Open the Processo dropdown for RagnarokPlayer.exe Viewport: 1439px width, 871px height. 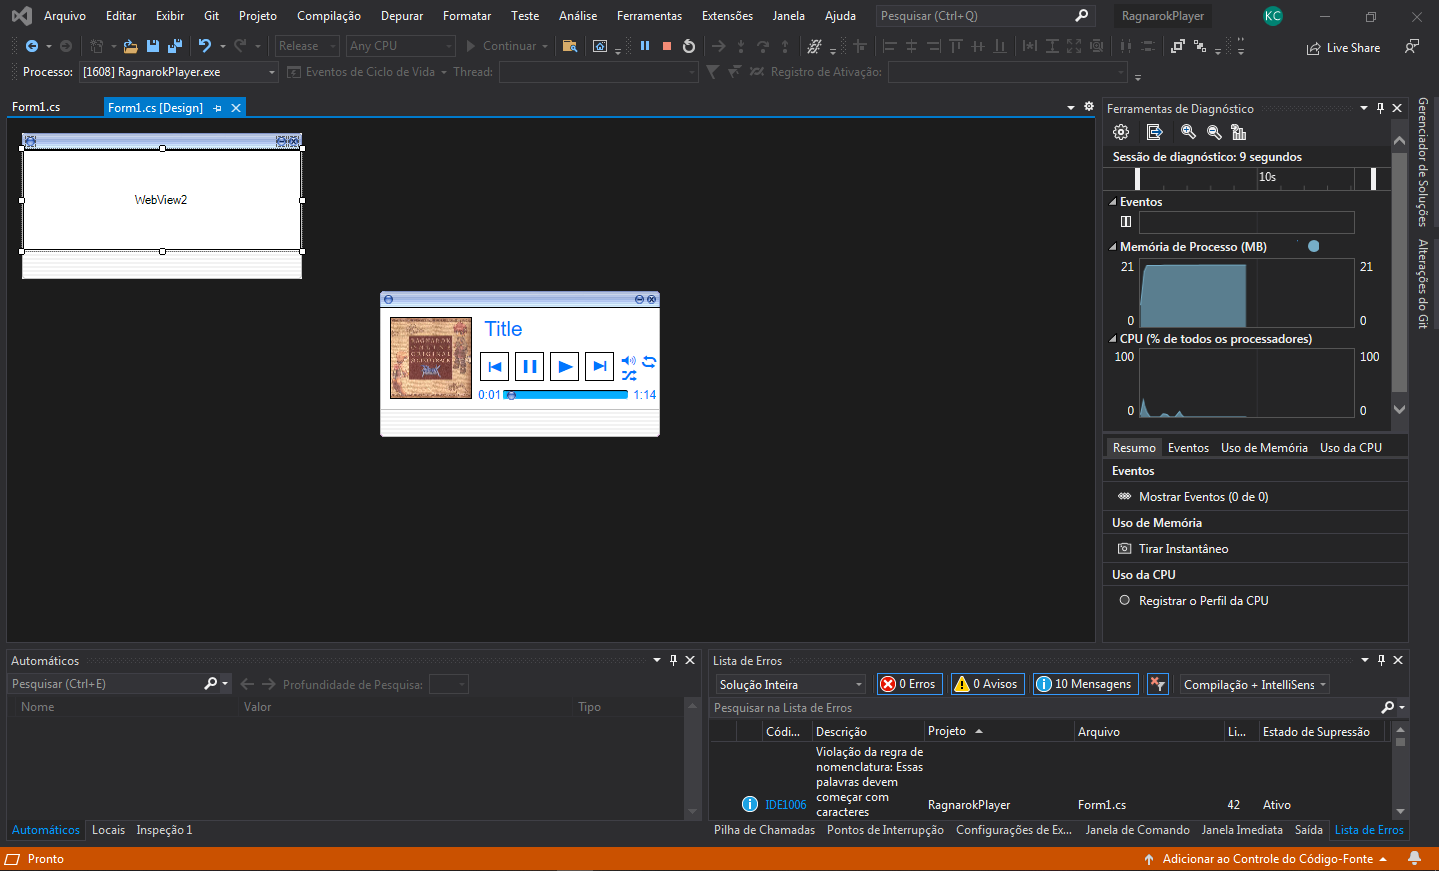(271, 72)
